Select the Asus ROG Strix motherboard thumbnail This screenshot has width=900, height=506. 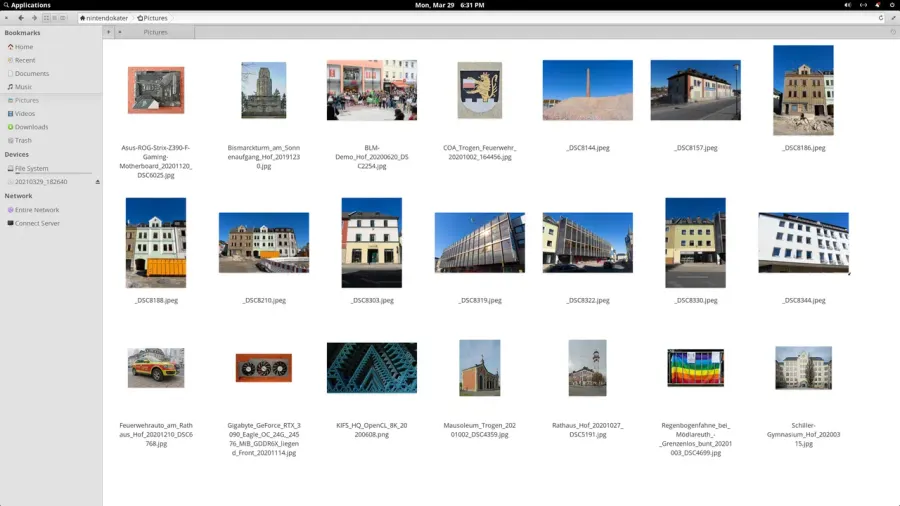(156, 90)
